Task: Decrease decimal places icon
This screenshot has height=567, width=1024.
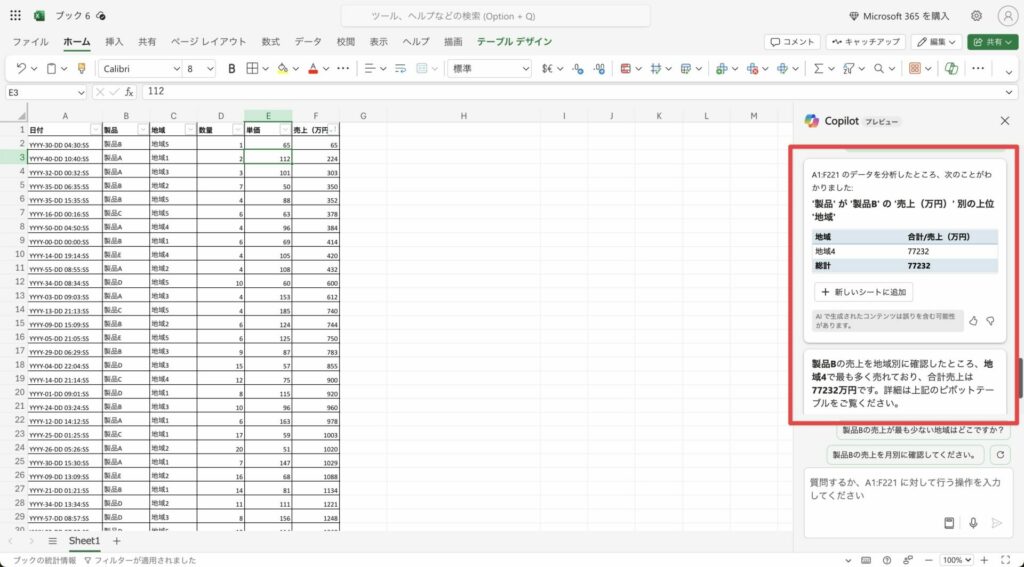Action: click(577, 69)
